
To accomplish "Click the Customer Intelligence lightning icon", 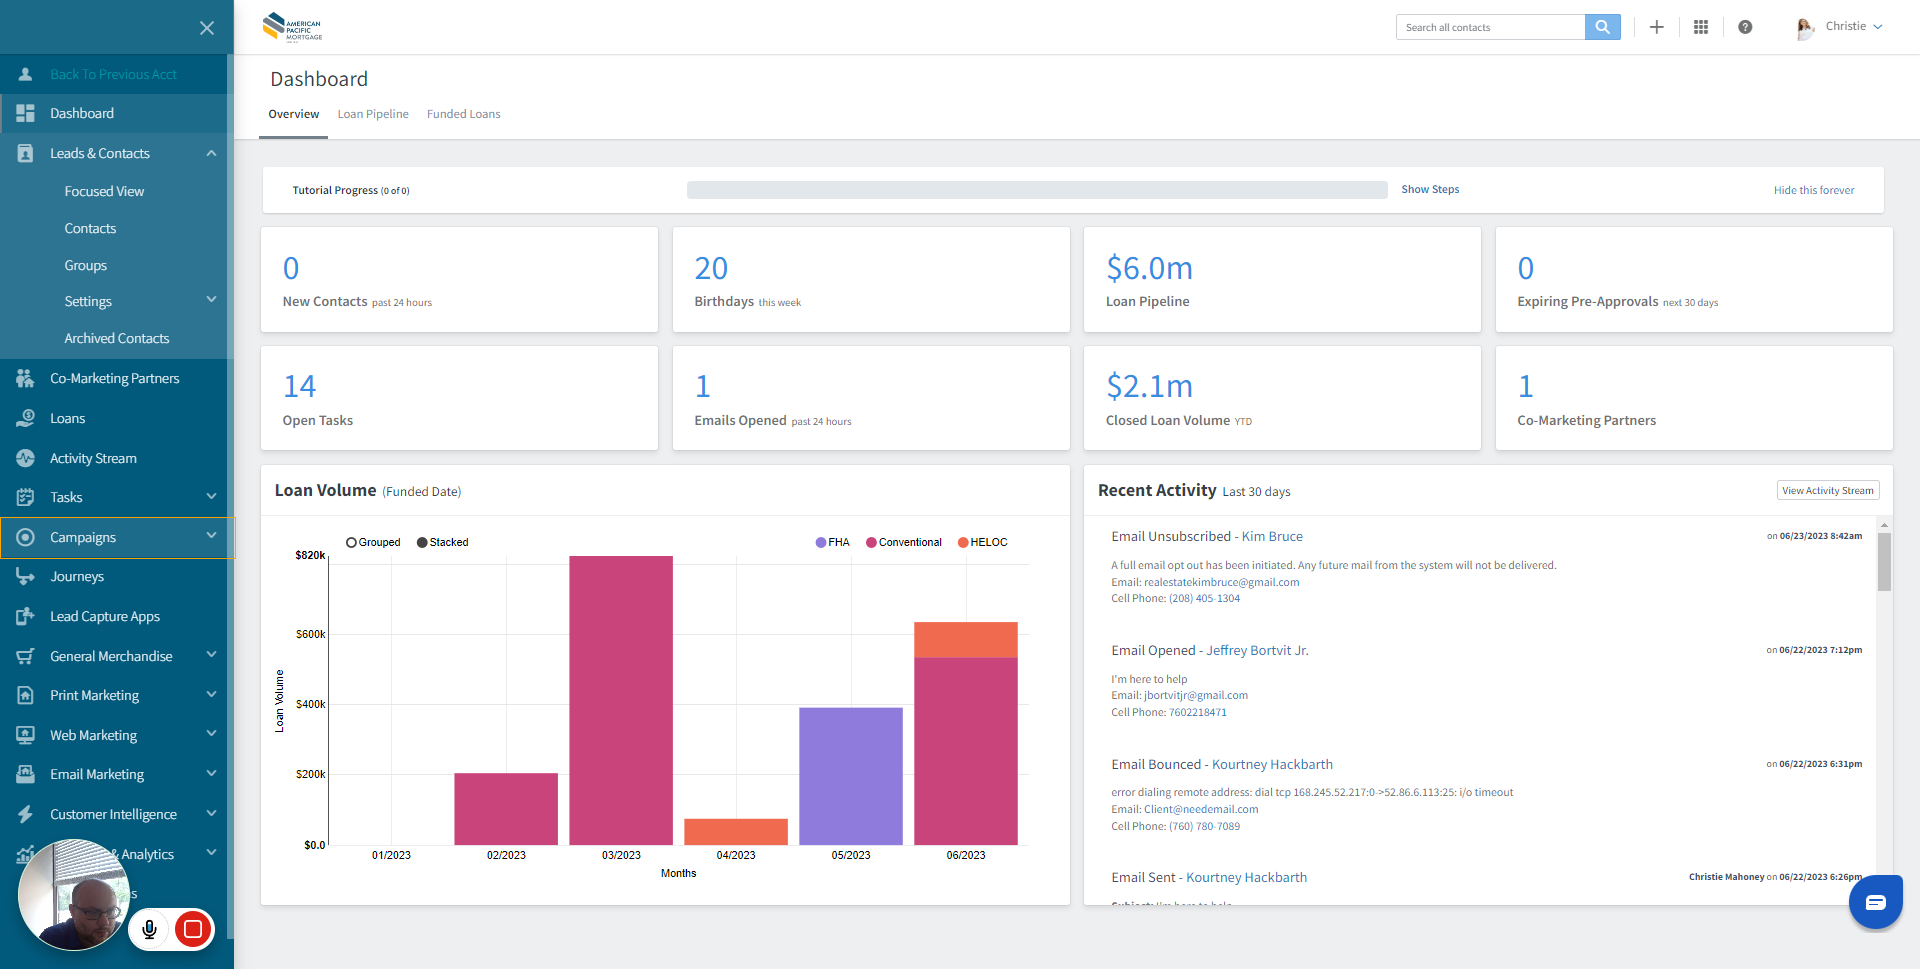I will tap(26, 814).
